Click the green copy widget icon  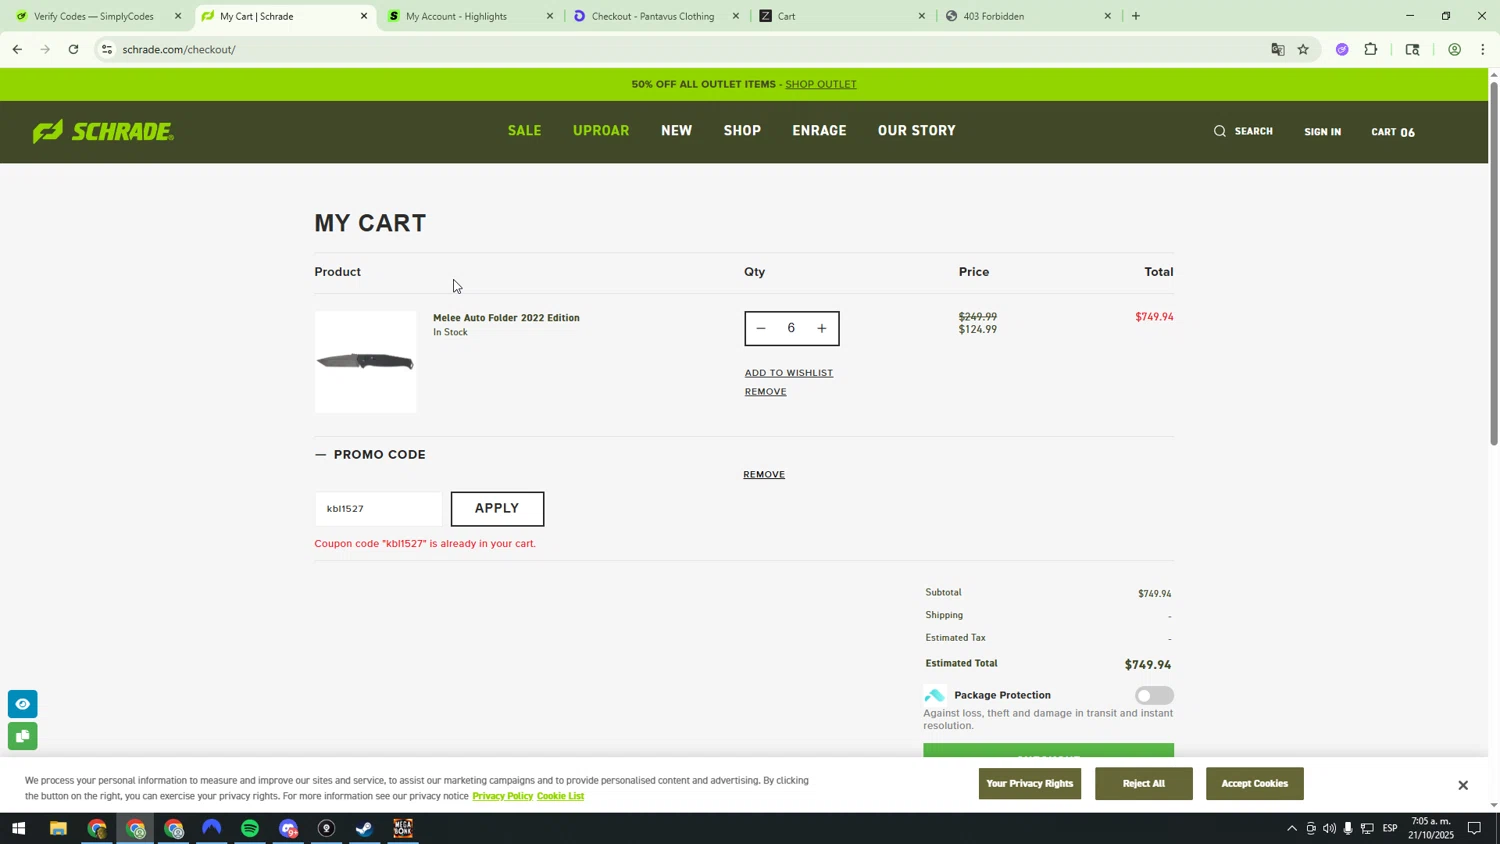point(22,736)
